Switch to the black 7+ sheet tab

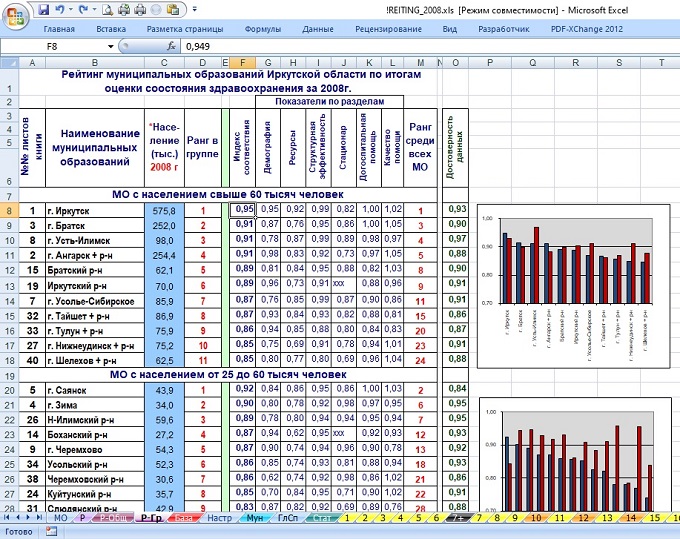pos(459,518)
